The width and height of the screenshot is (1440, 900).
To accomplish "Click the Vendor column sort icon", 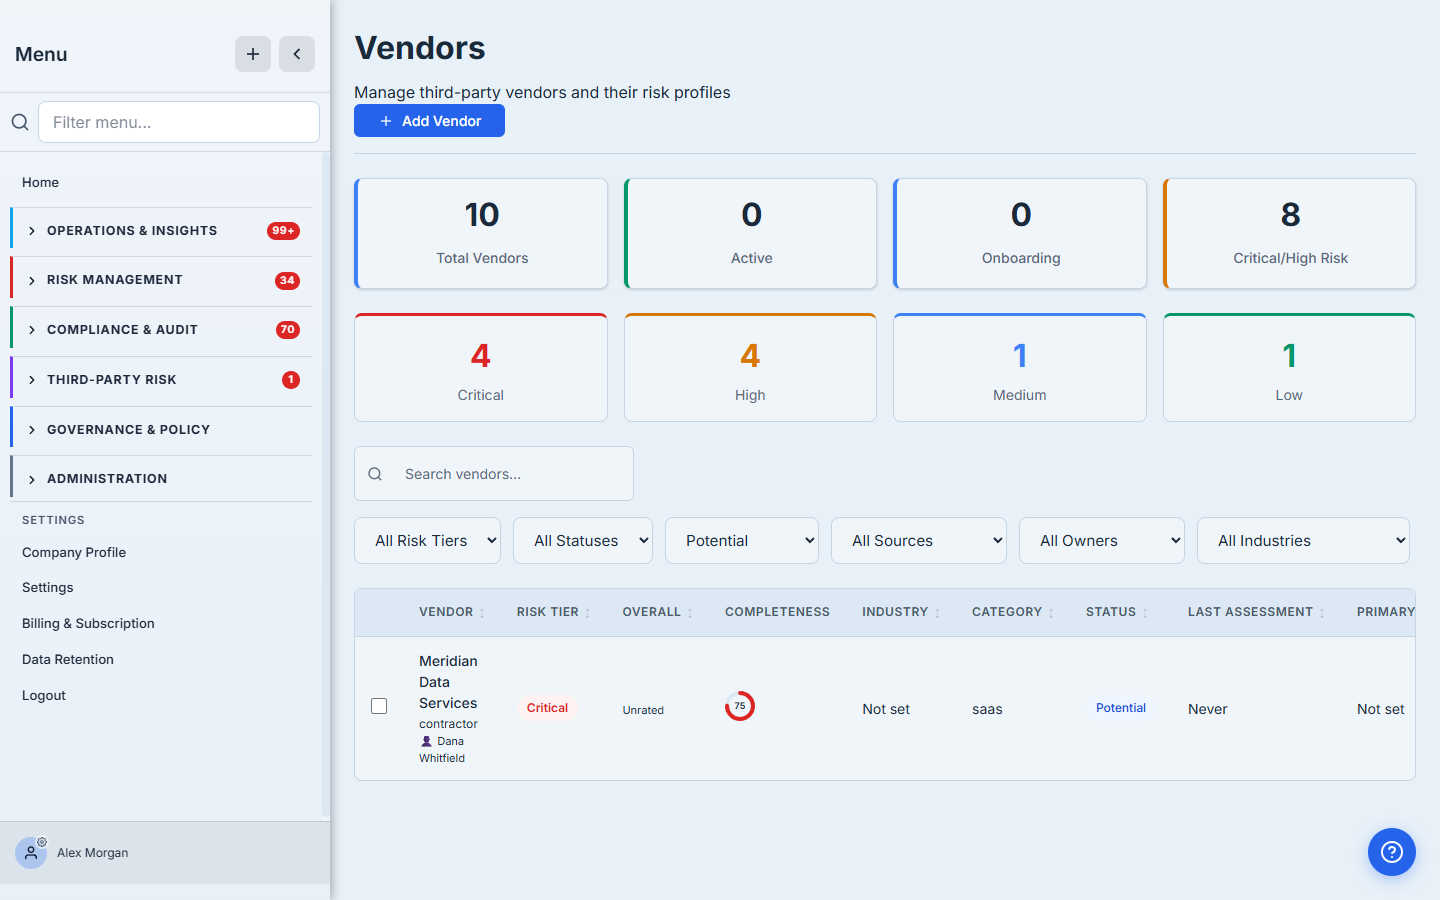I will pos(482,613).
